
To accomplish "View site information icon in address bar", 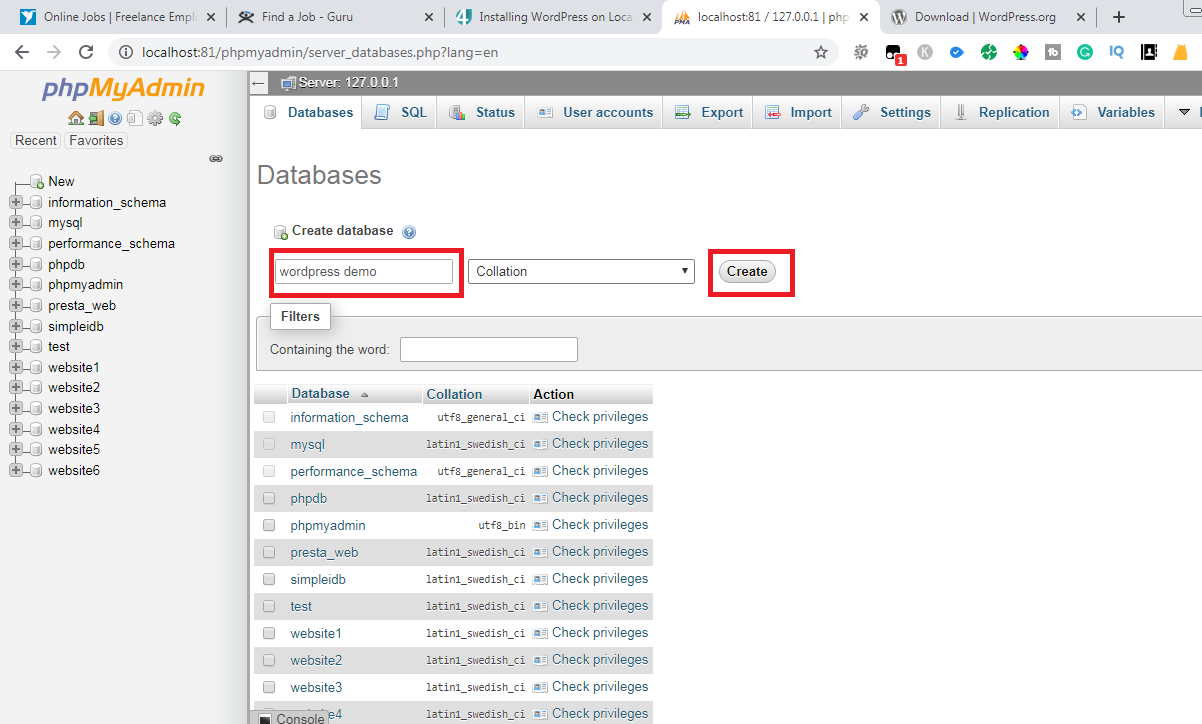I will pos(125,52).
